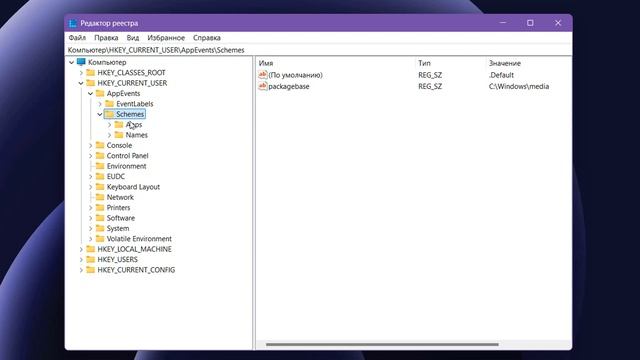640x360 pixels.
Task: Expand the HKEY_USERS chevron
Action: pyautogui.click(x=81, y=260)
